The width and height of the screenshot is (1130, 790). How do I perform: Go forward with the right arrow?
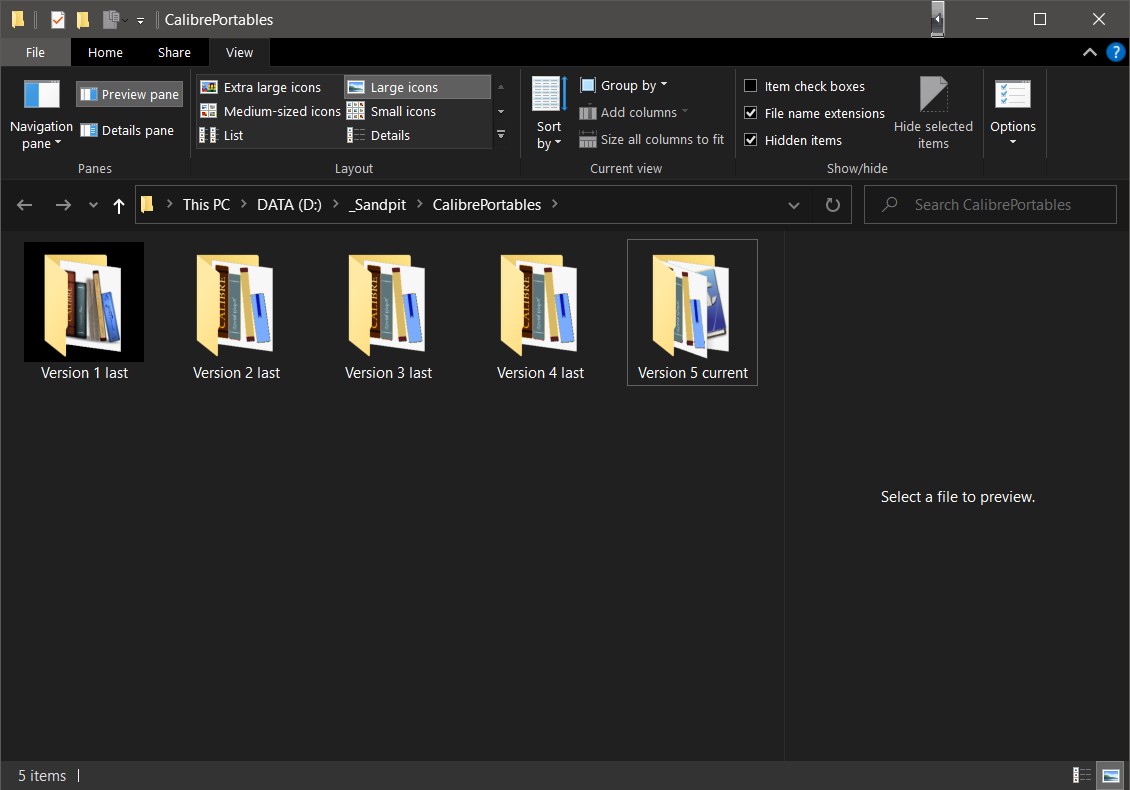tap(63, 205)
